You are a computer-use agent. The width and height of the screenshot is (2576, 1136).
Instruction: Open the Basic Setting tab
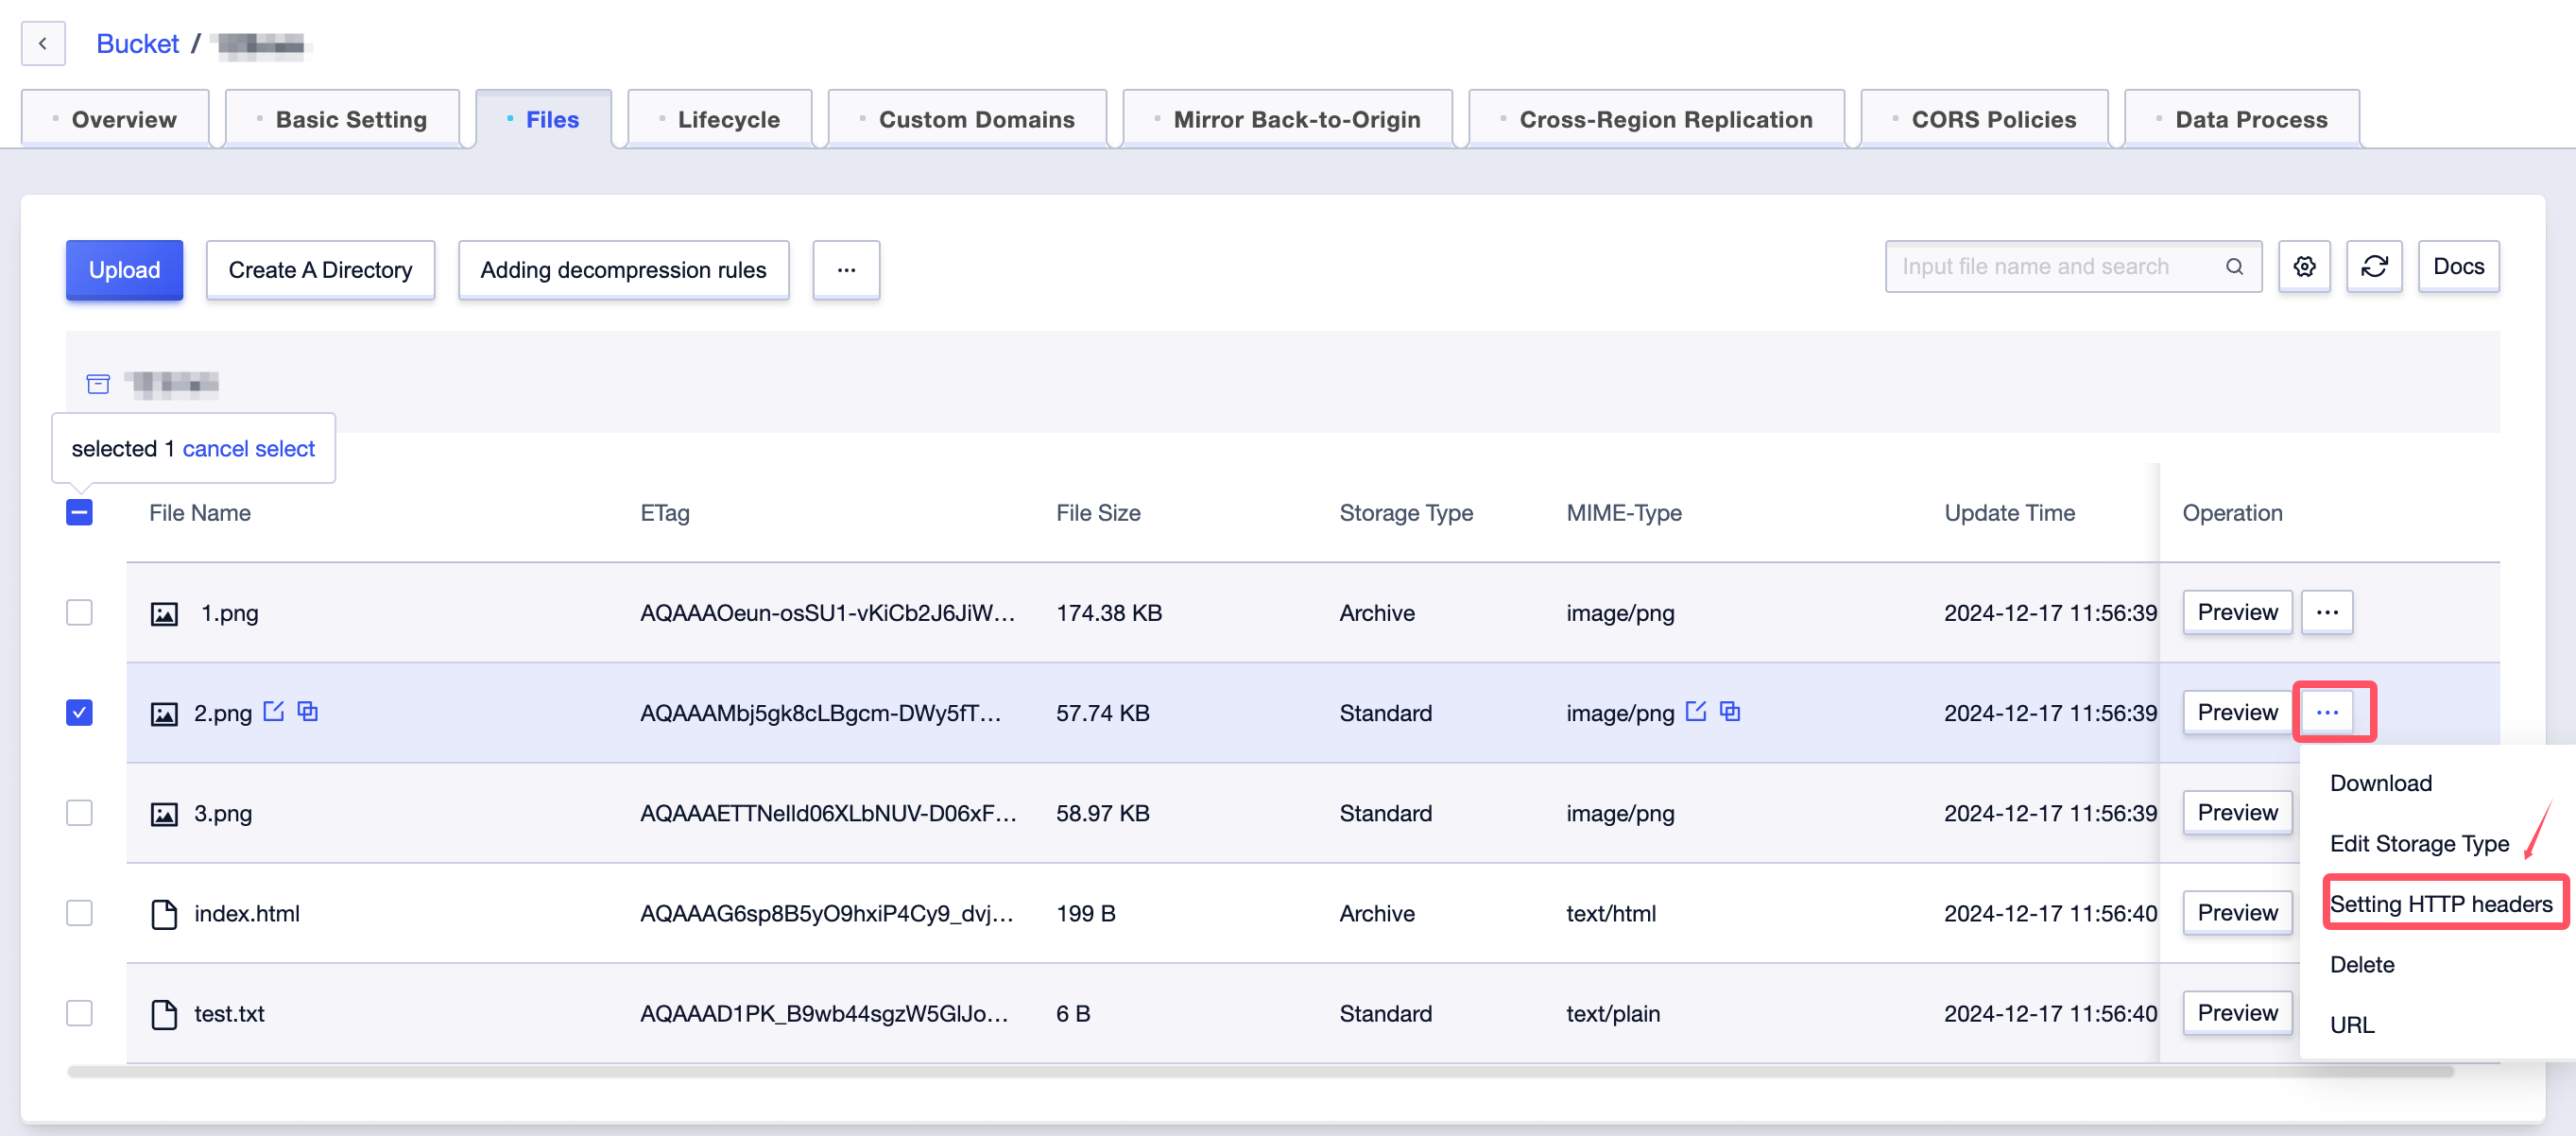point(342,119)
